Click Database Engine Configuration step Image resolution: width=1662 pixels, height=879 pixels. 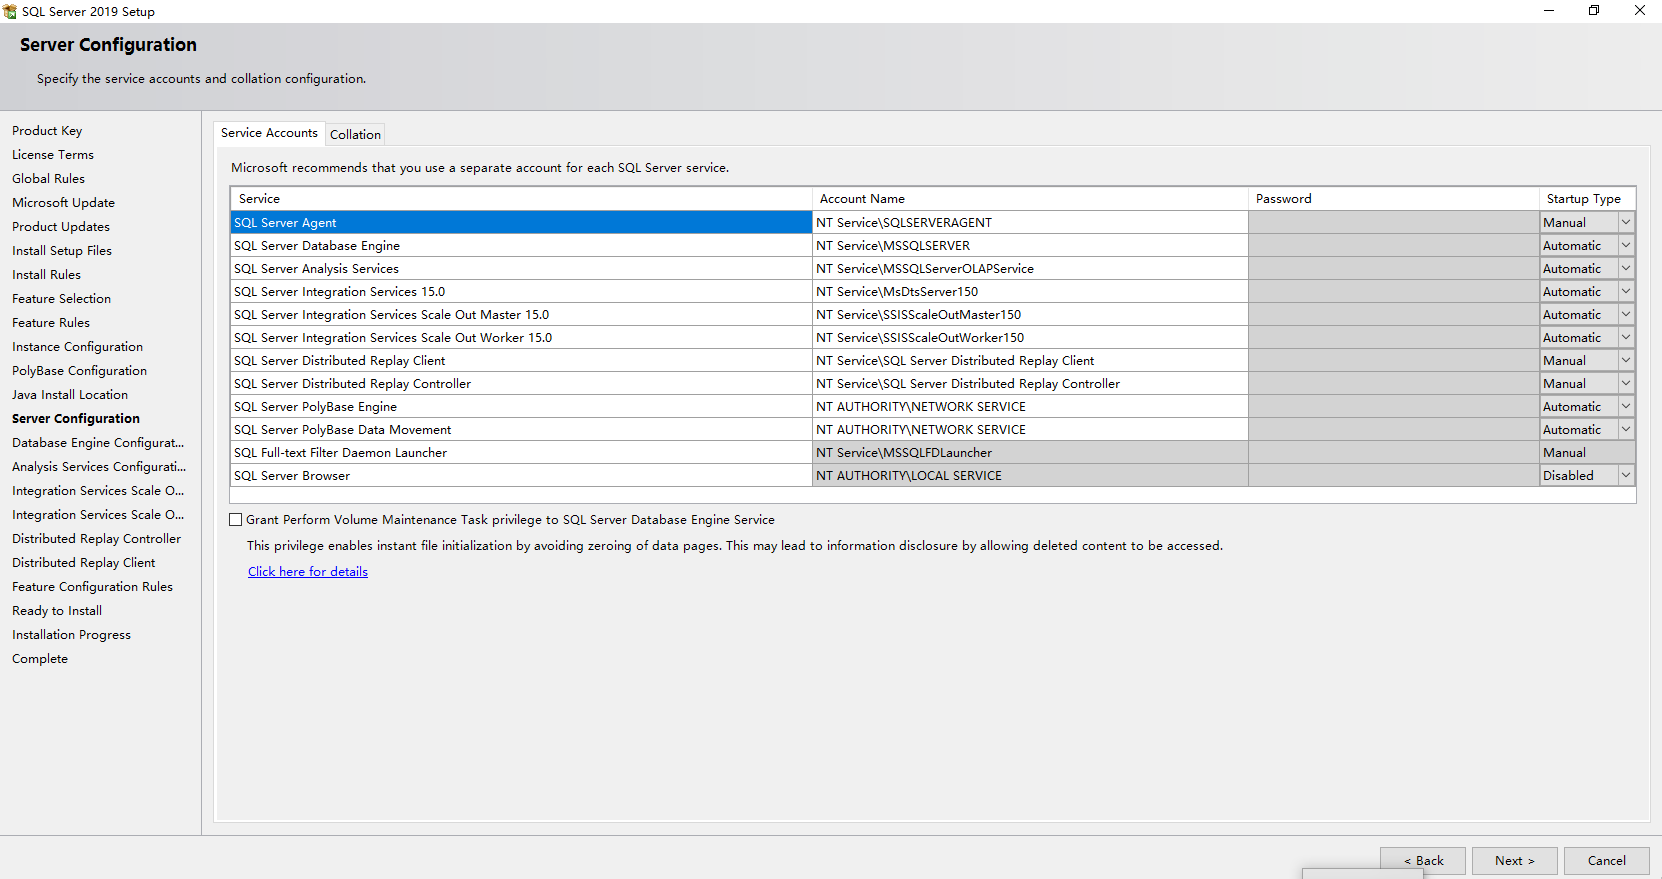pyautogui.click(x=98, y=443)
